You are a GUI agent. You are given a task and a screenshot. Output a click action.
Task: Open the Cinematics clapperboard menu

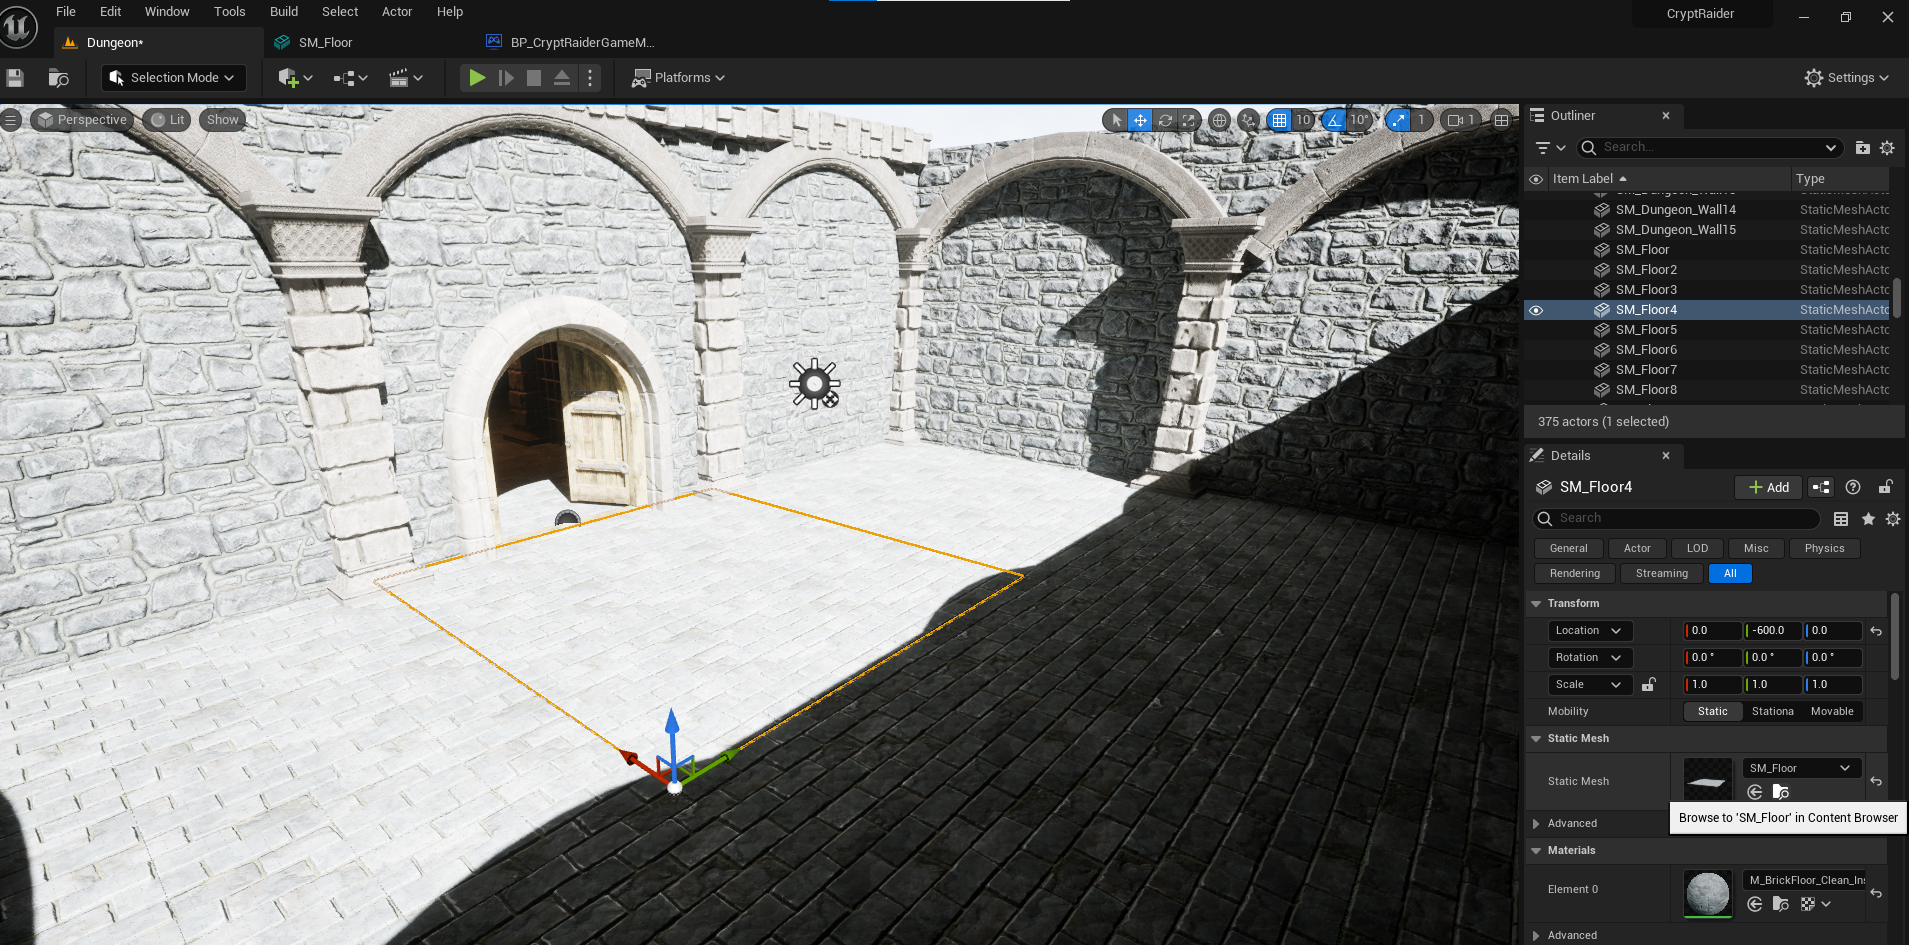click(x=405, y=78)
